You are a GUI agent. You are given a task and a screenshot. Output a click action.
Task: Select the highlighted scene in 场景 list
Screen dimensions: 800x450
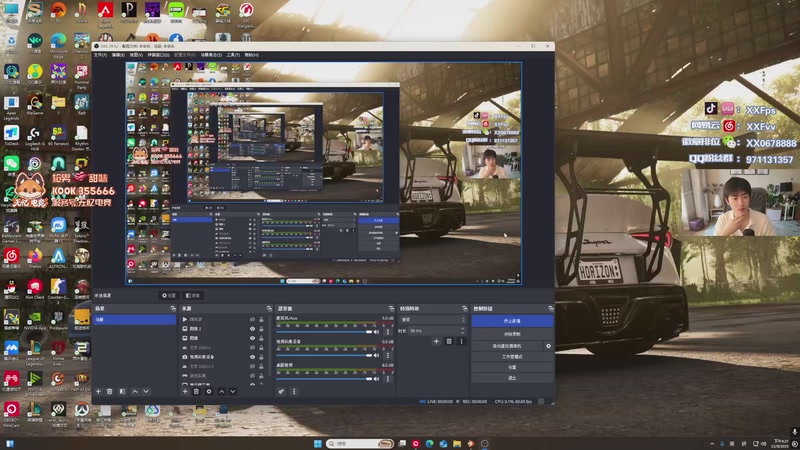click(135, 319)
